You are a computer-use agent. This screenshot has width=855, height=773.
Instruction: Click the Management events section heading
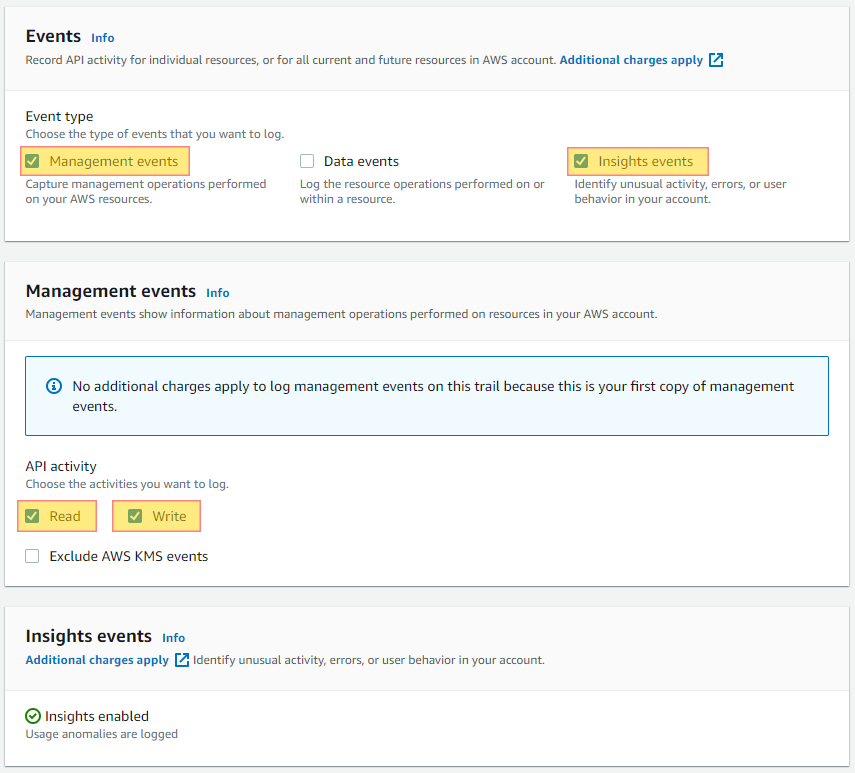(111, 291)
